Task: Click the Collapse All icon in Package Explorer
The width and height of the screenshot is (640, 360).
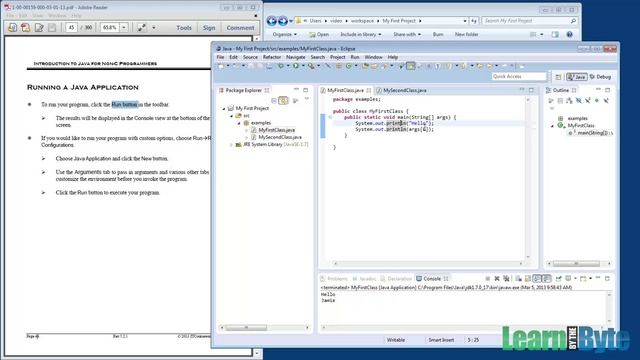Action: pyautogui.click(x=274, y=100)
